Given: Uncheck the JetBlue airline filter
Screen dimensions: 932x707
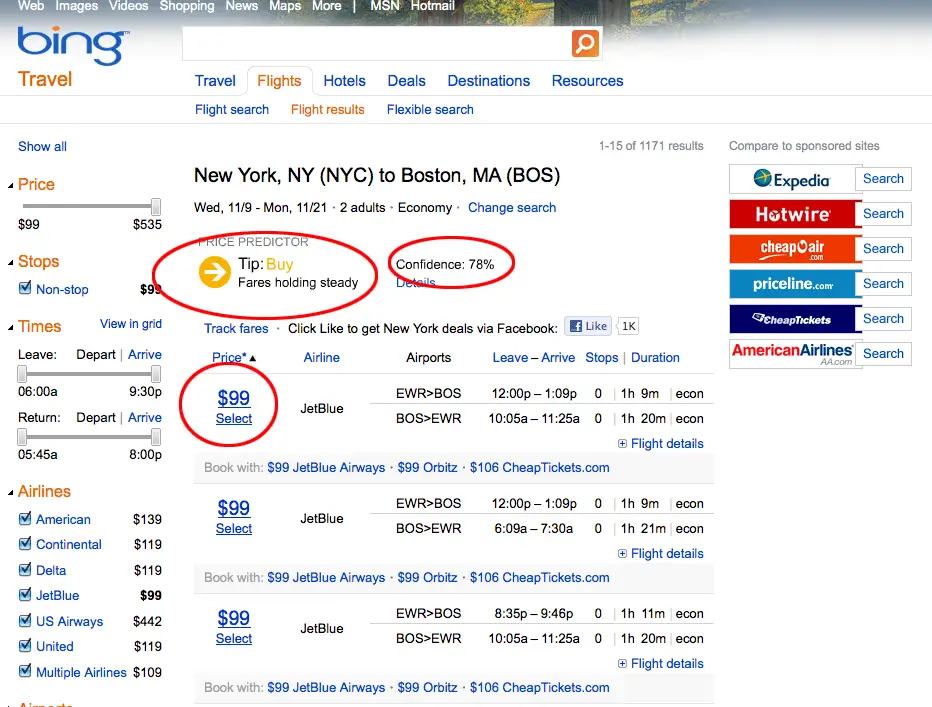Looking at the screenshot, I should (25, 594).
